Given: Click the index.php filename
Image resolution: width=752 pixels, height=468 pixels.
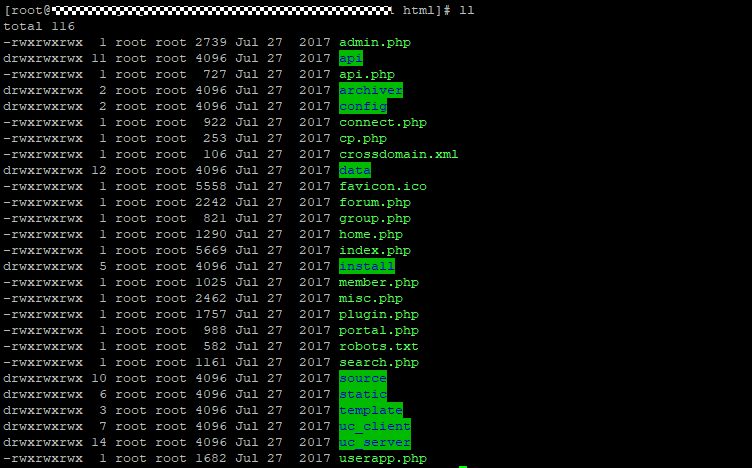Looking at the screenshot, I should click(x=375, y=250).
